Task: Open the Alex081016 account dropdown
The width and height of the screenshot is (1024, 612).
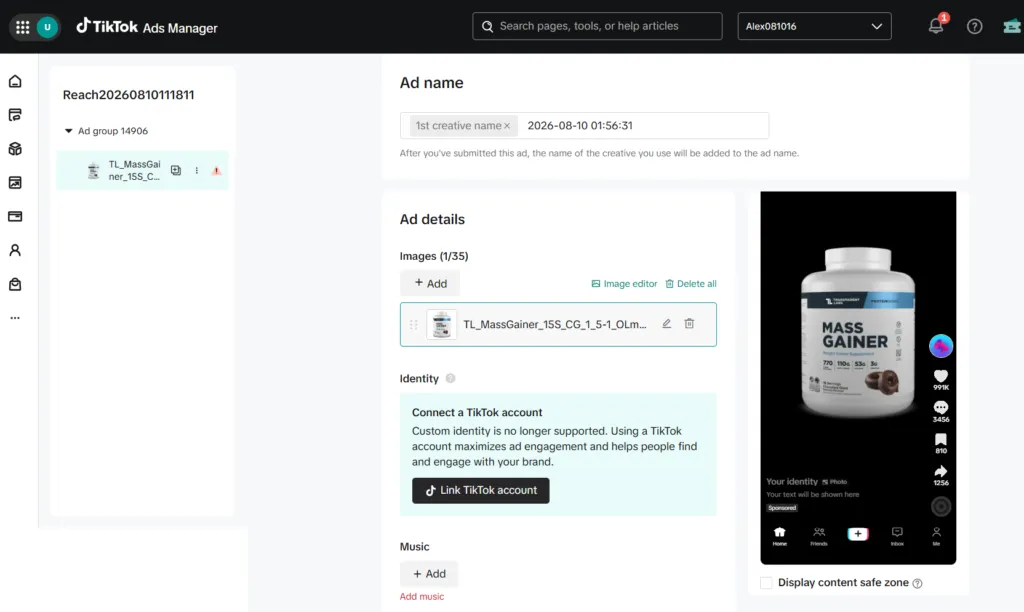Action: tap(814, 26)
